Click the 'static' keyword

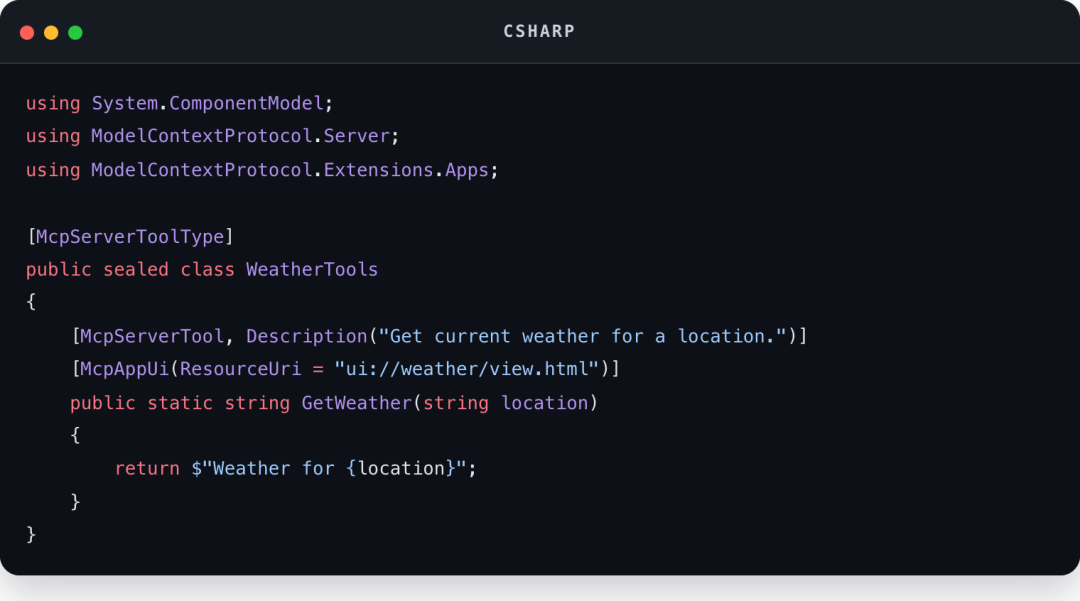pyautogui.click(x=180, y=403)
